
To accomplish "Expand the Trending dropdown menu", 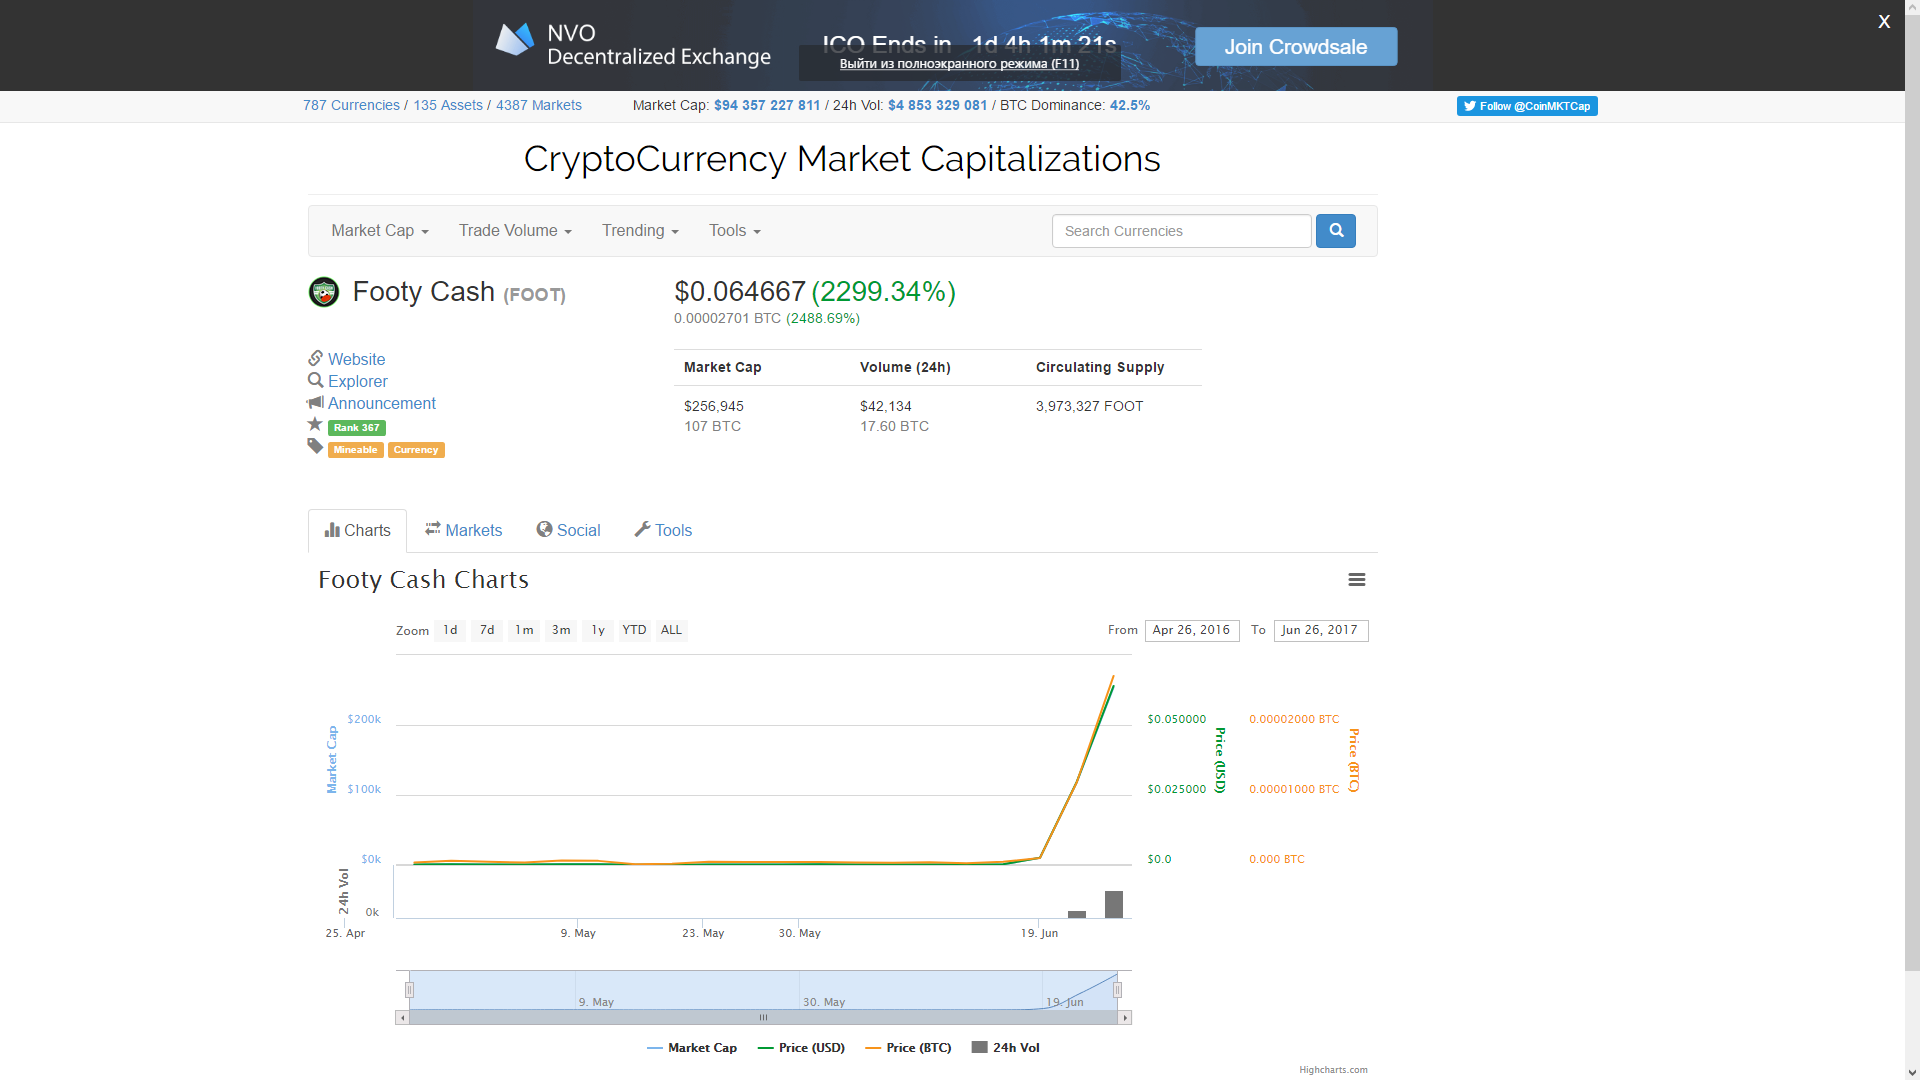I will tap(640, 231).
